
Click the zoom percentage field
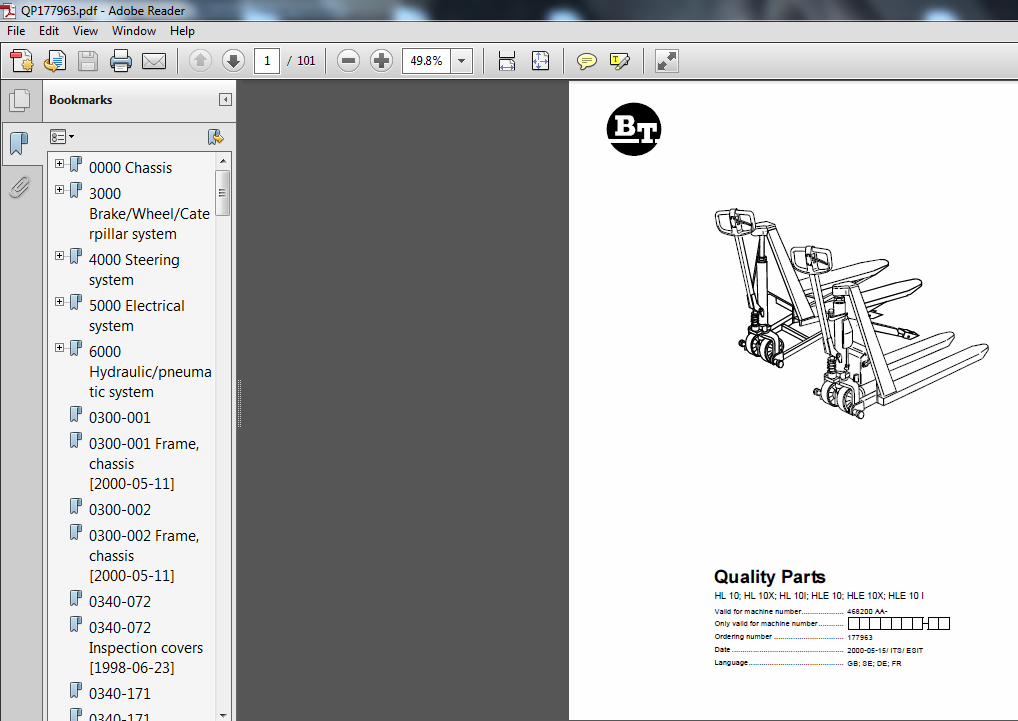[427, 61]
